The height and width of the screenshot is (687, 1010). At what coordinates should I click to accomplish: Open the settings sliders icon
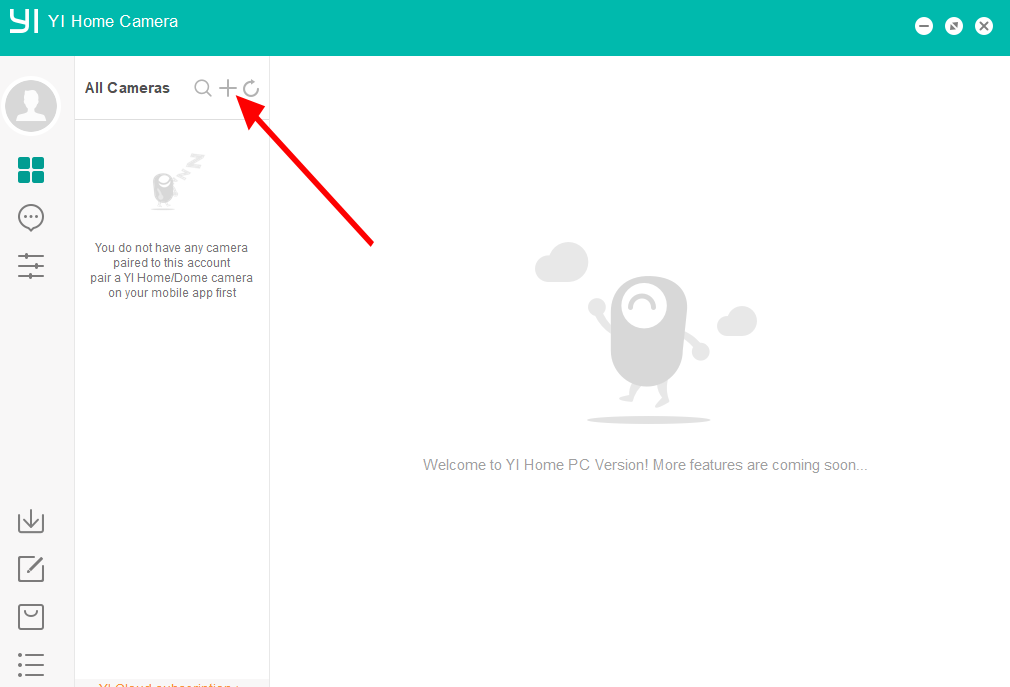coord(31,266)
